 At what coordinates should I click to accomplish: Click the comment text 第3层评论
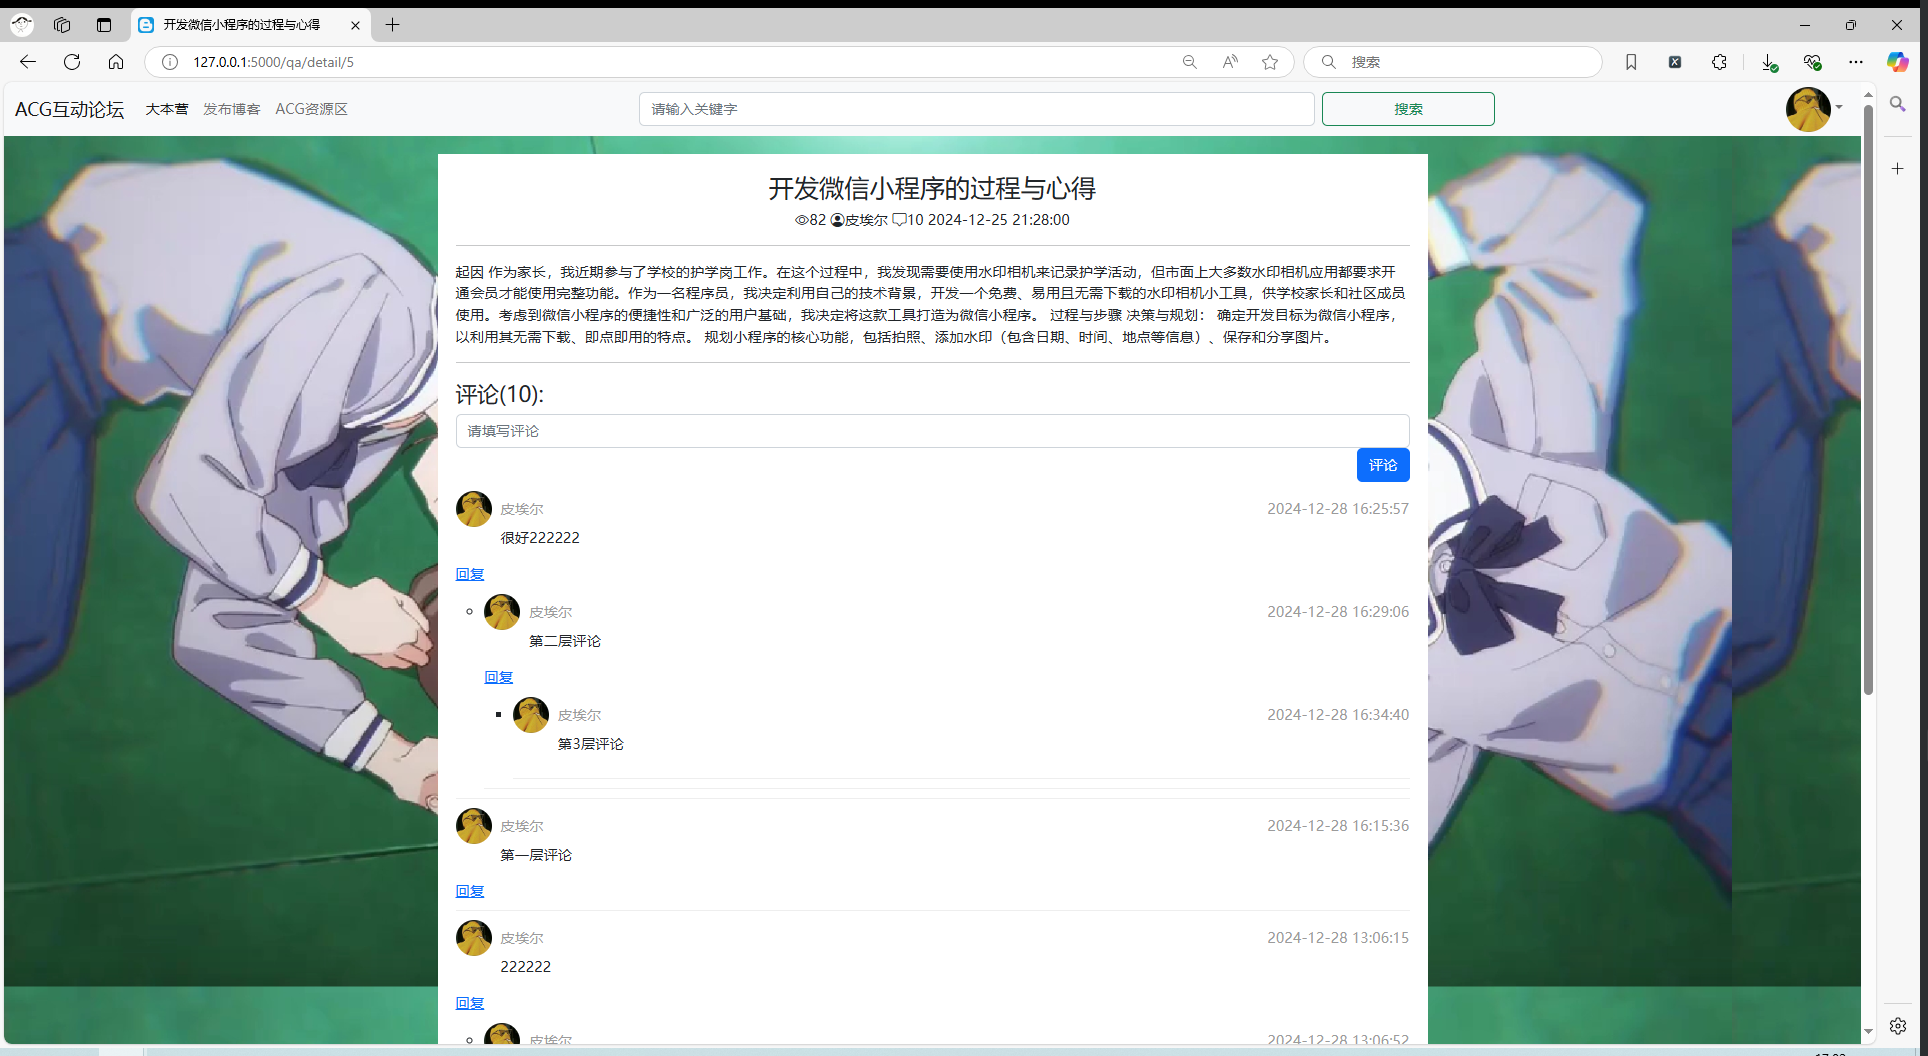coord(591,744)
